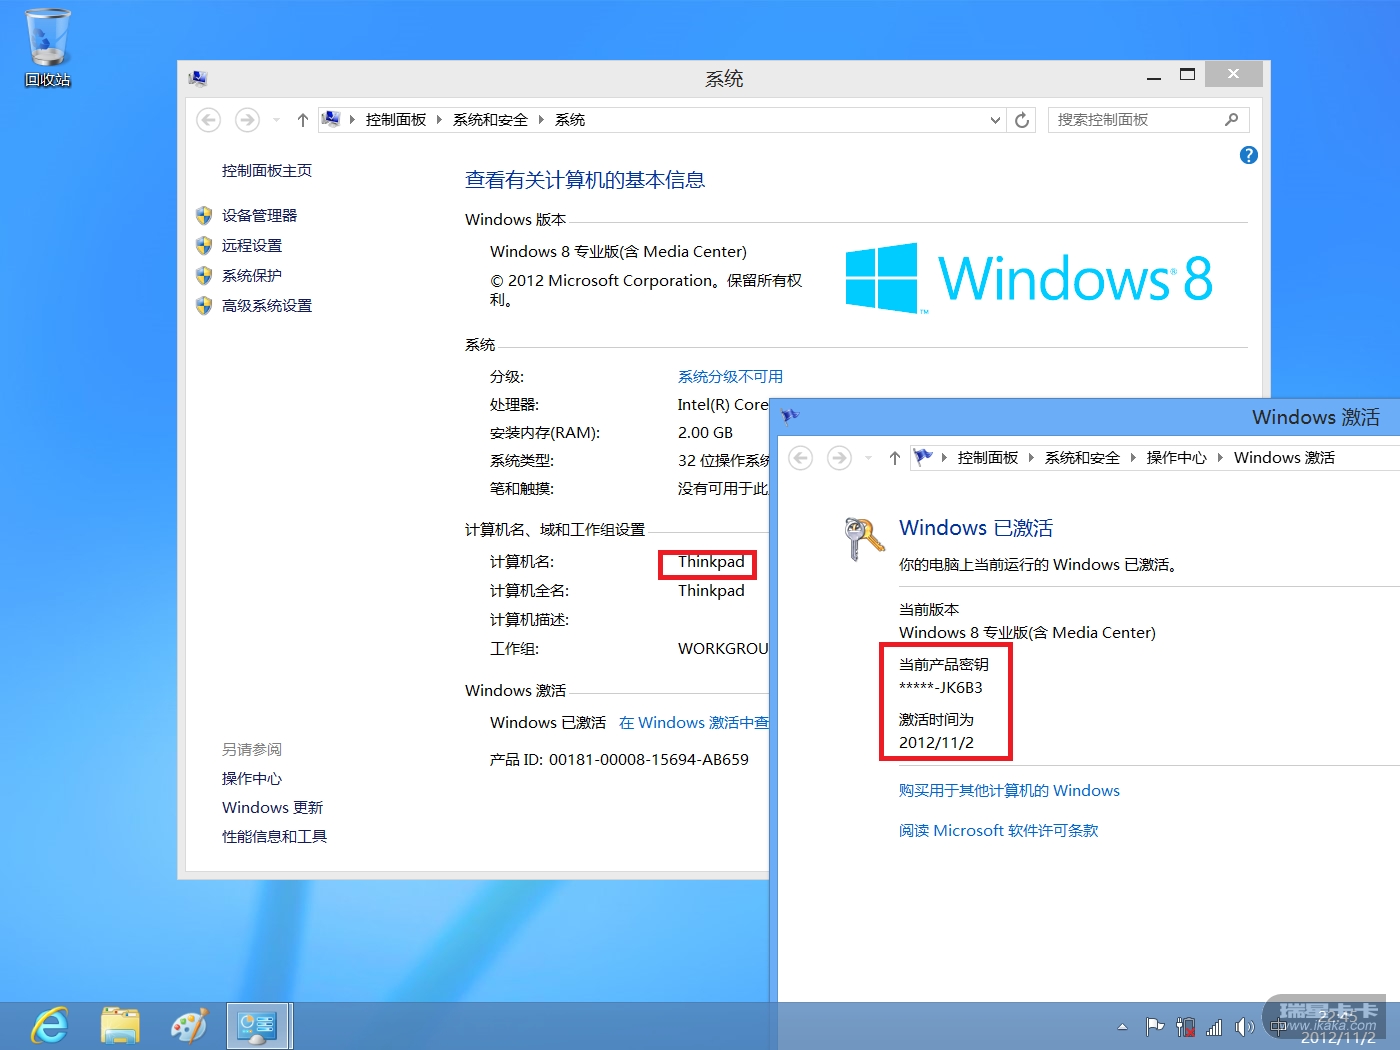
Task: Open Windows 更新 link in sidebar
Action: (x=272, y=807)
